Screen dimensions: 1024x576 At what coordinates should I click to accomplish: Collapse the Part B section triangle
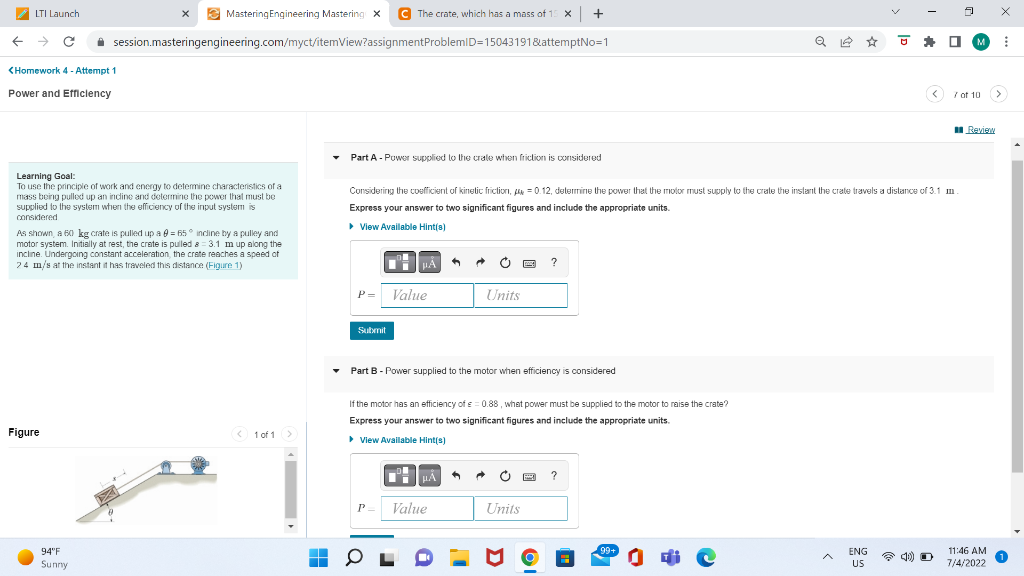click(x=335, y=370)
